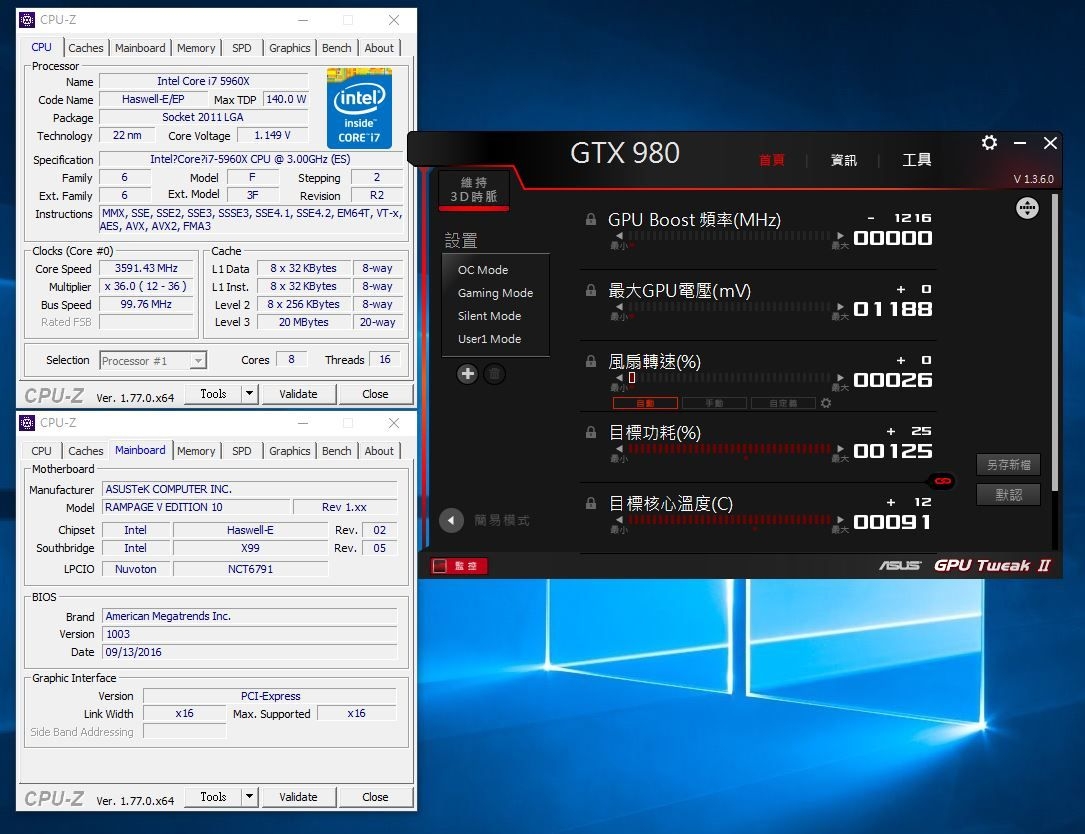1085x834 pixels.
Task: Click power target red slider track
Action: point(729,449)
